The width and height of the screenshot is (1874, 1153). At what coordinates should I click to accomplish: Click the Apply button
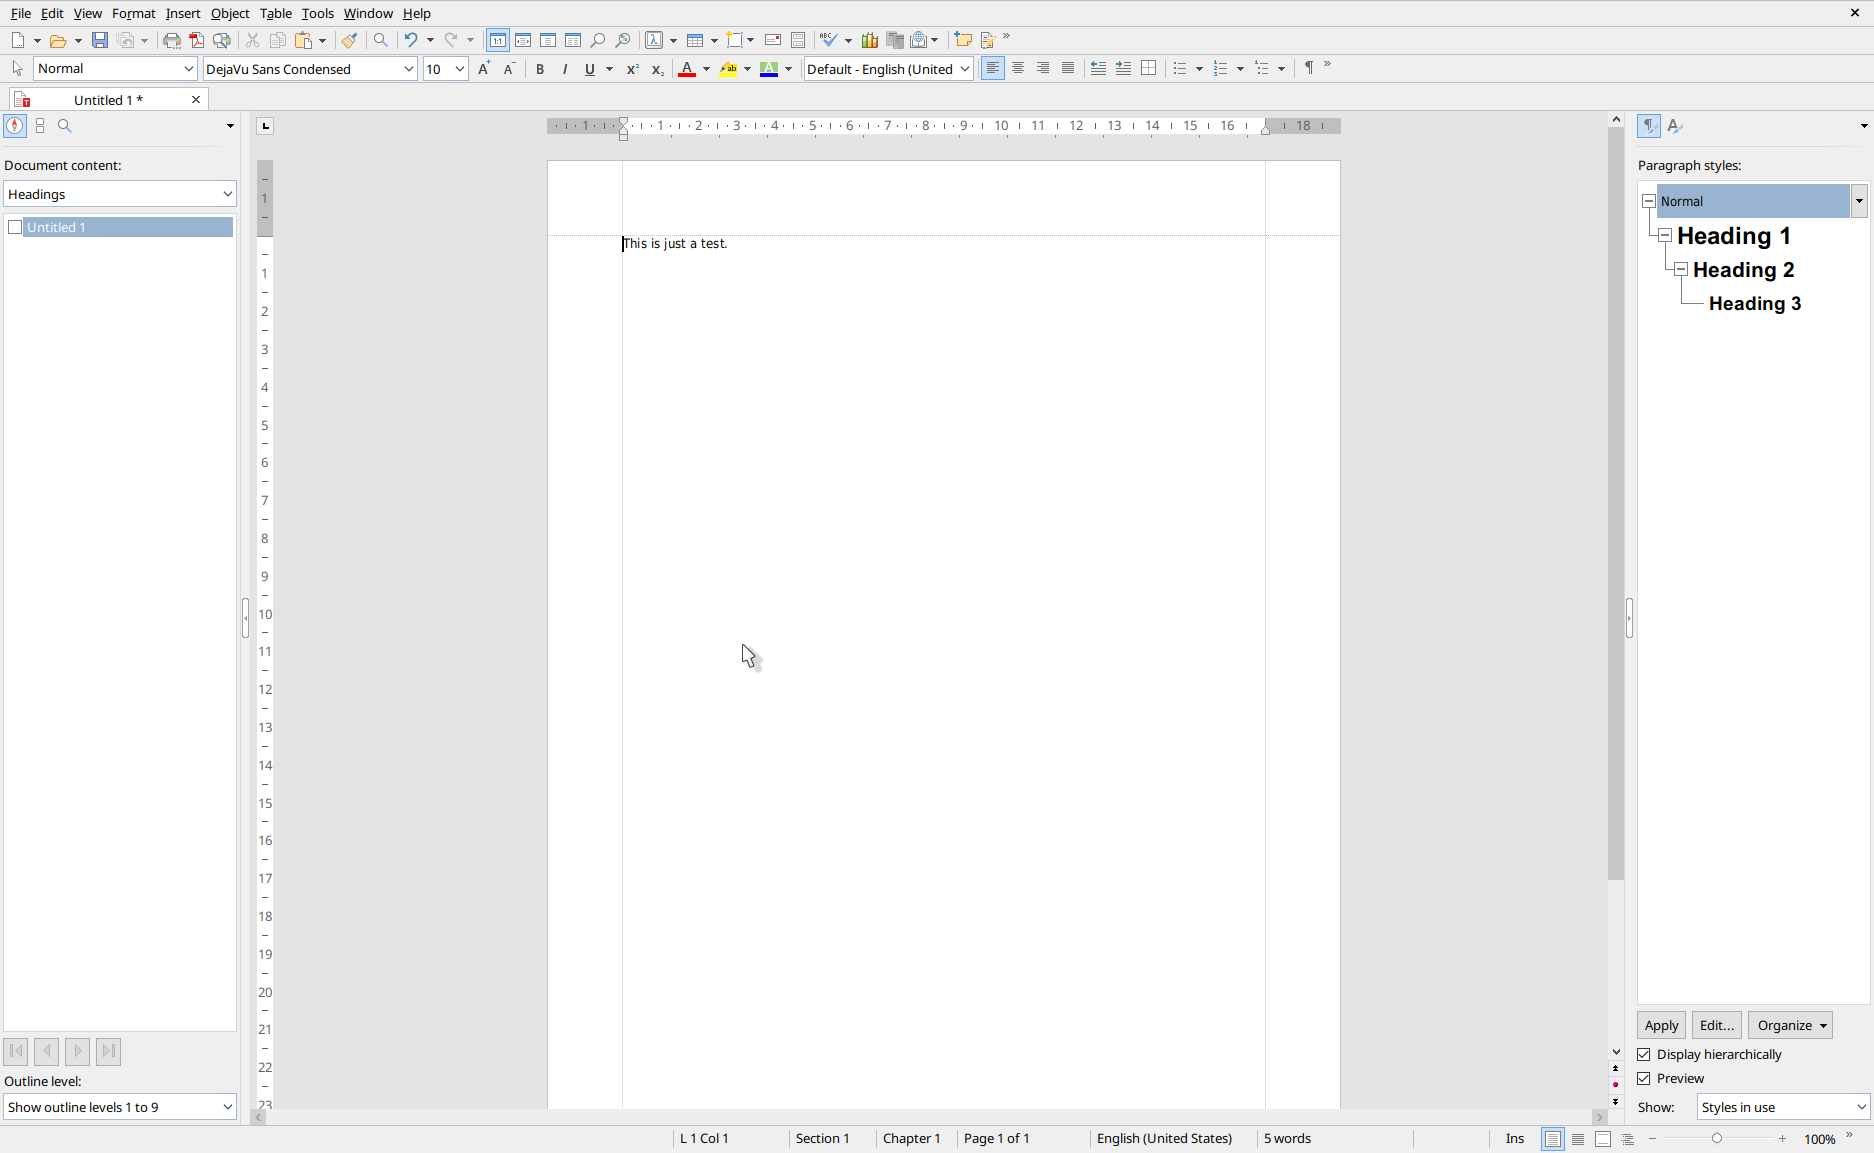coord(1661,1026)
